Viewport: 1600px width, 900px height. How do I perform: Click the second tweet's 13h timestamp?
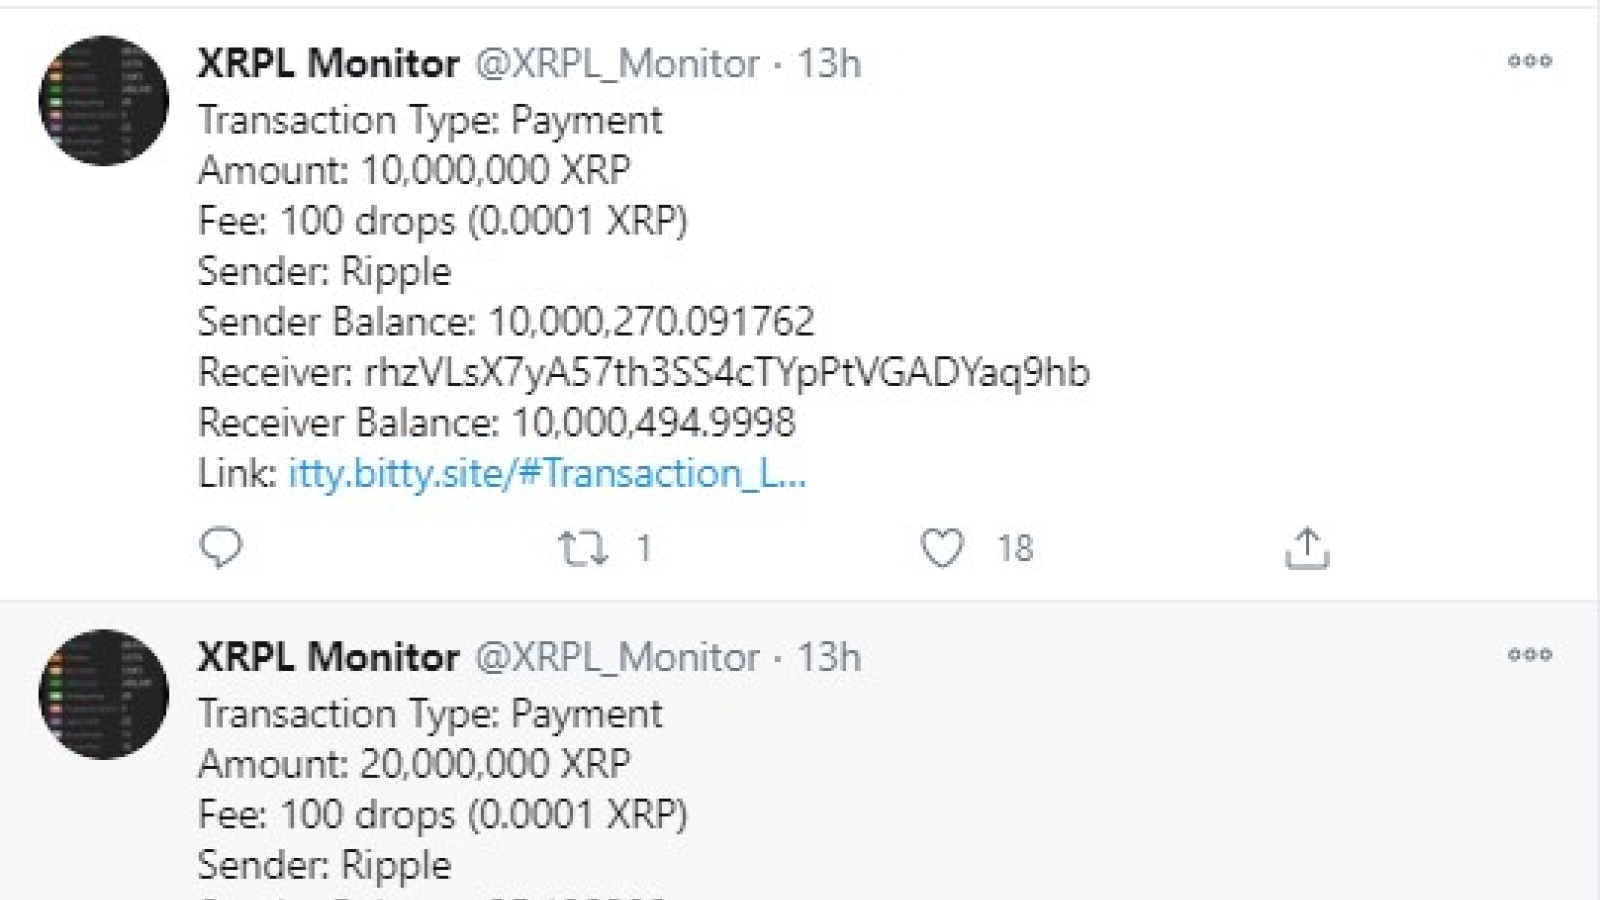829,657
